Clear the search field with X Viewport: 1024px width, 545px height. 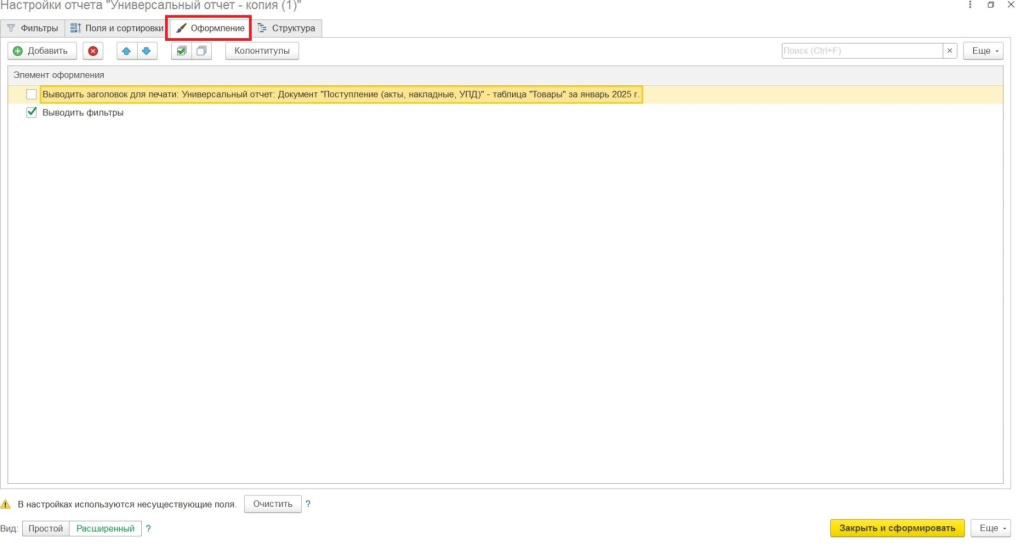(950, 51)
